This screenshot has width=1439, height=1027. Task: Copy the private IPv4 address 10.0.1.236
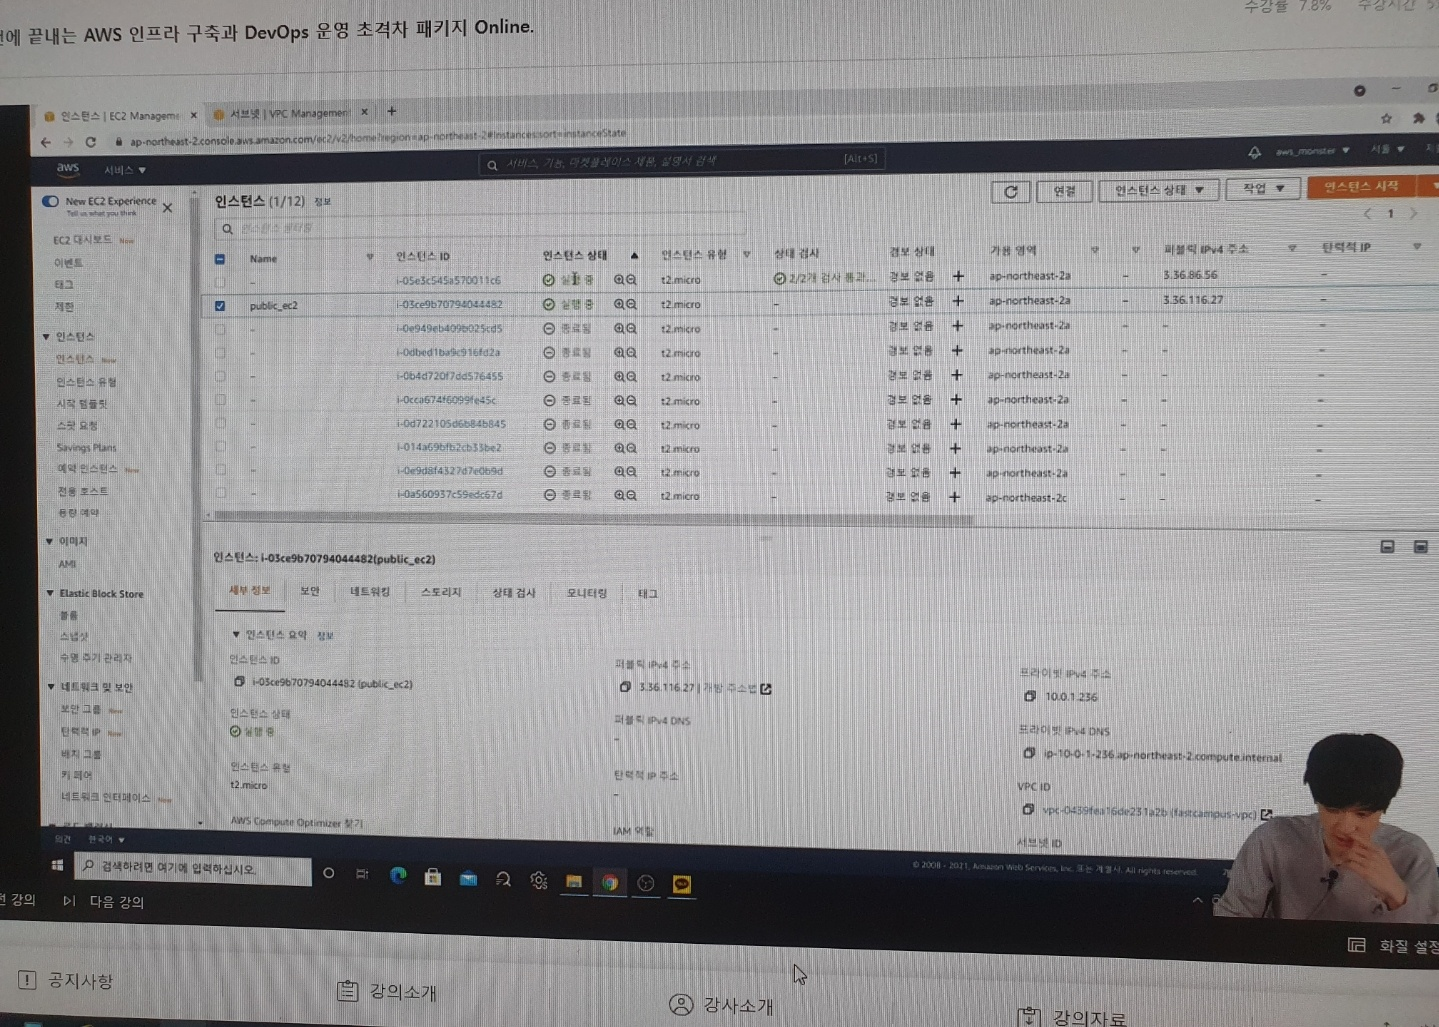1030,696
